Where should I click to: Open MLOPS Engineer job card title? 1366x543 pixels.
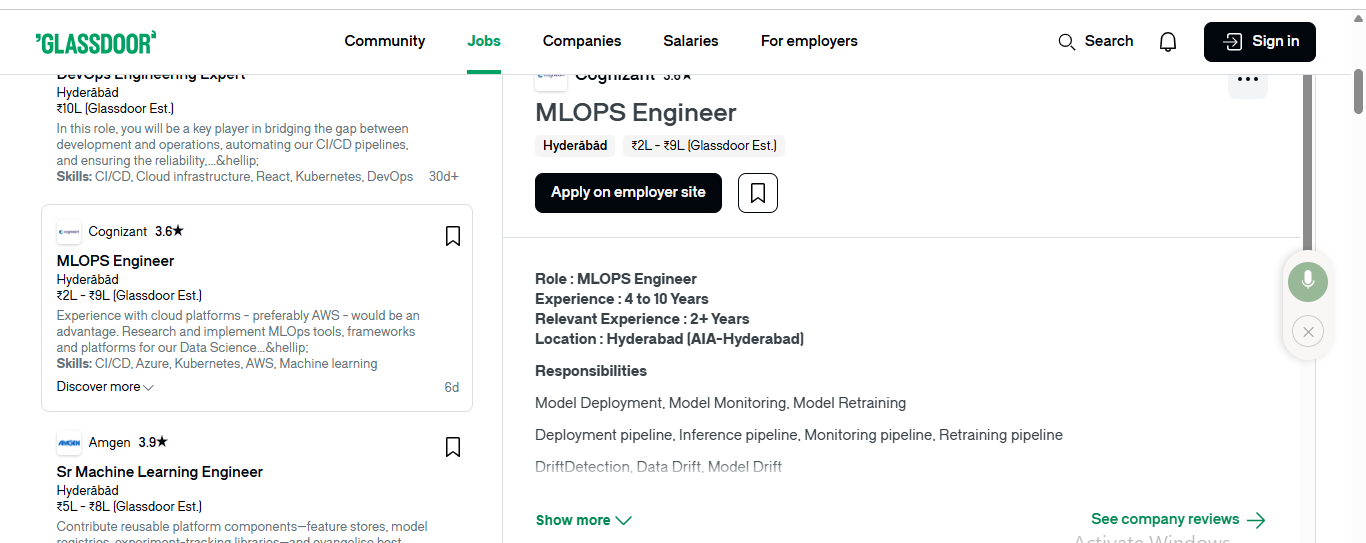(x=116, y=261)
